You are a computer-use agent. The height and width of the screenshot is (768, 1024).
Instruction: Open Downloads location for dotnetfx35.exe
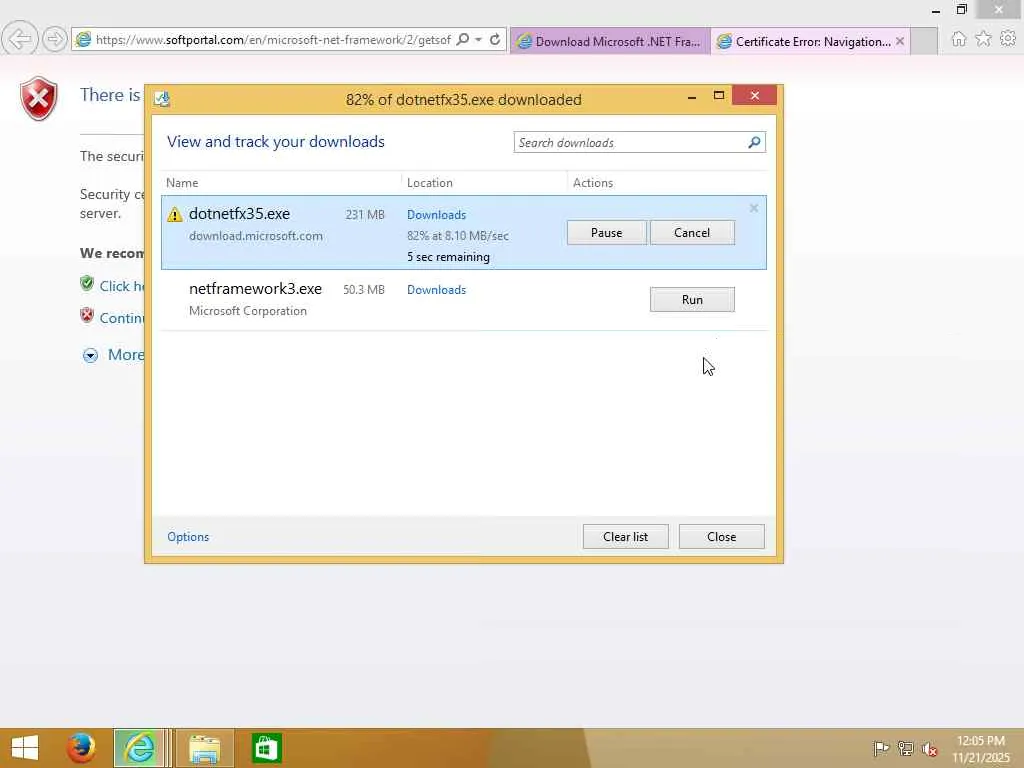pos(436,215)
